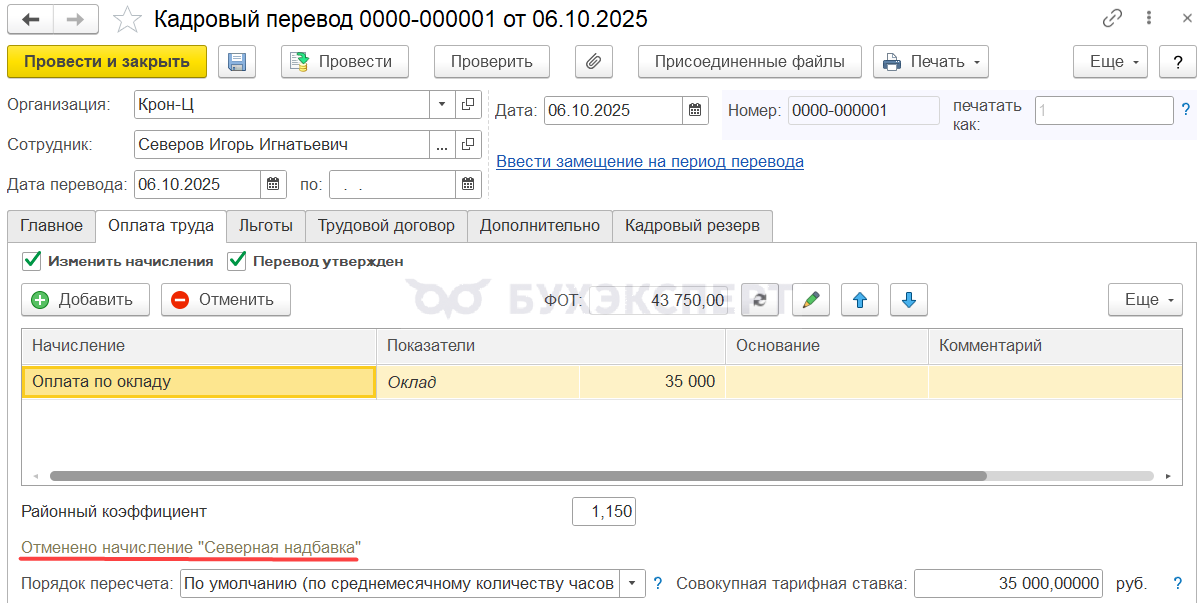Click Совокупная тарифная ставка field
1204x603 pixels.
pyautogui.click(x=1008, y=583)
